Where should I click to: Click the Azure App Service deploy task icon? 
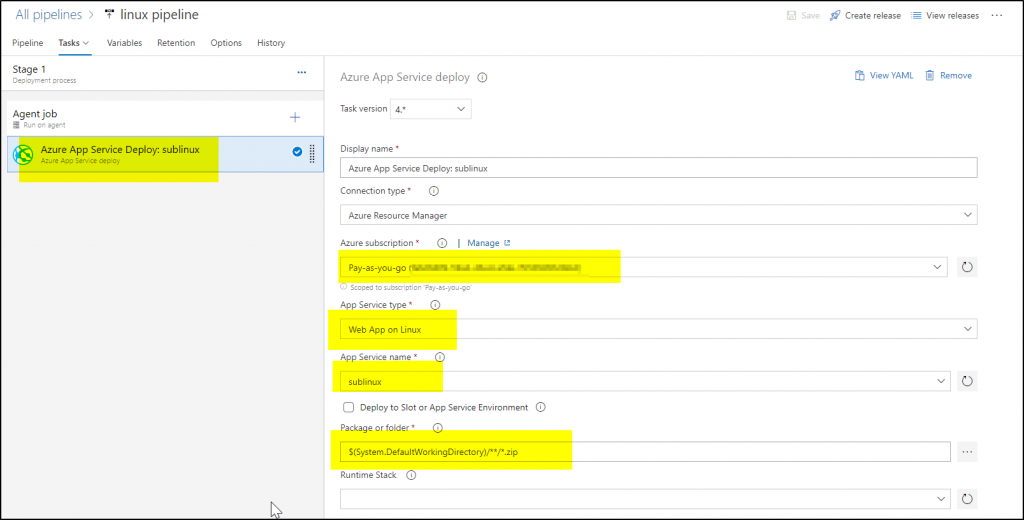23,154
